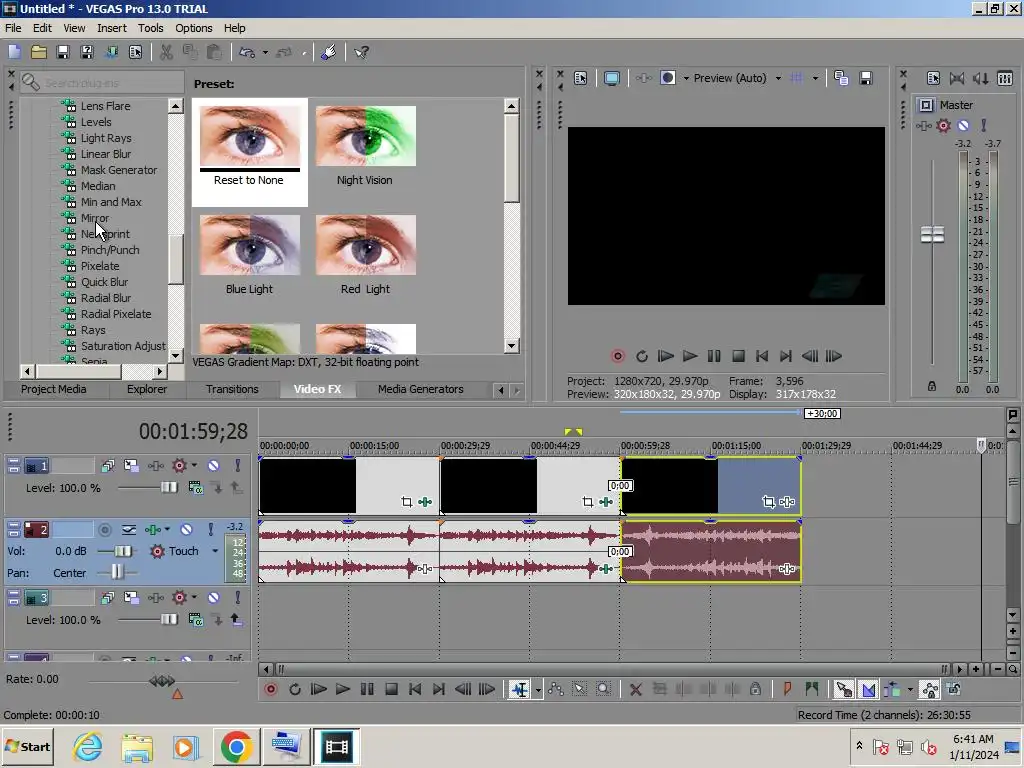Arm audio track 2 for record
The image size is (1024, 768).
point(104,530)
